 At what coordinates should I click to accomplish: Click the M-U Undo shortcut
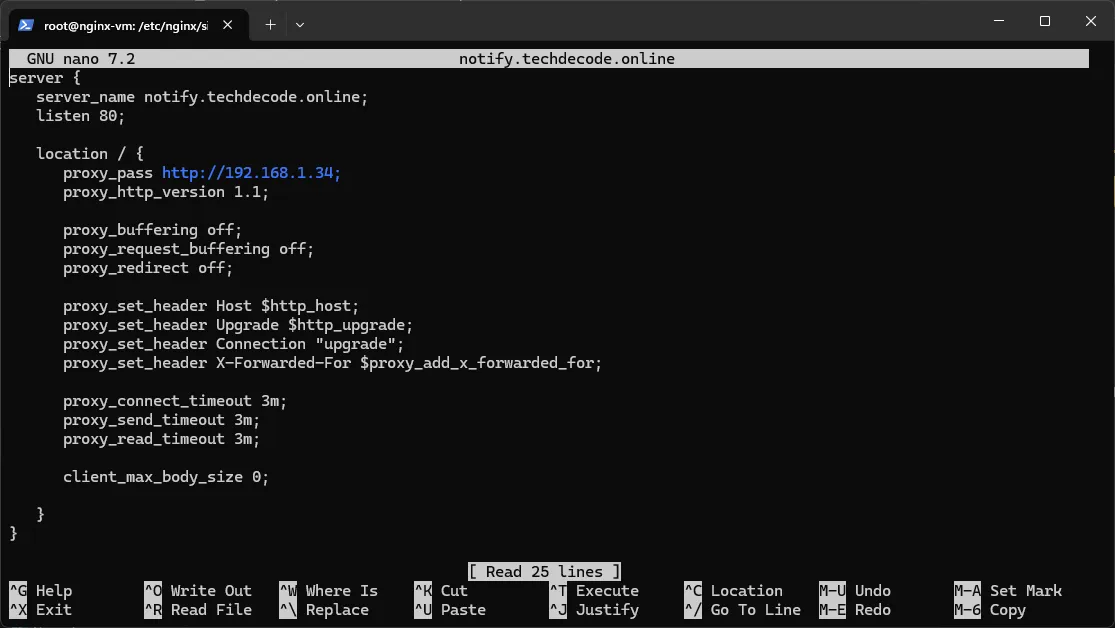(855, 591)
